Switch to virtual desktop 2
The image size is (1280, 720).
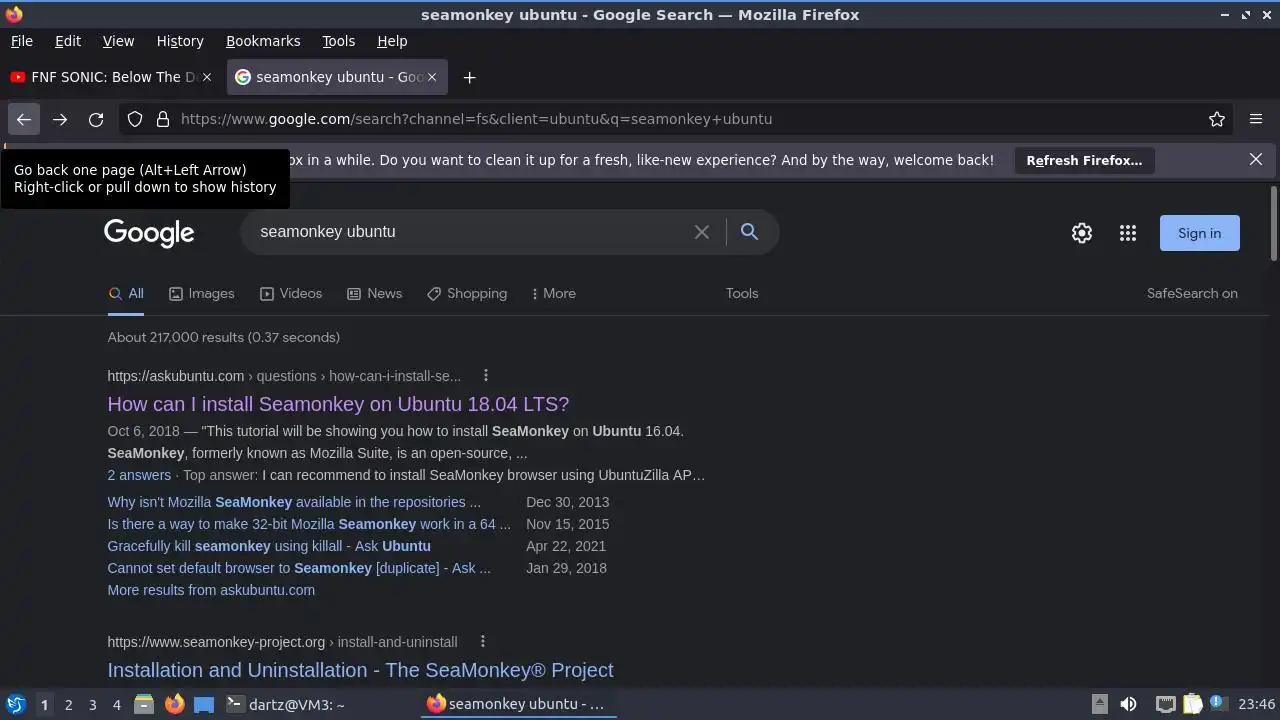[68, 705]
